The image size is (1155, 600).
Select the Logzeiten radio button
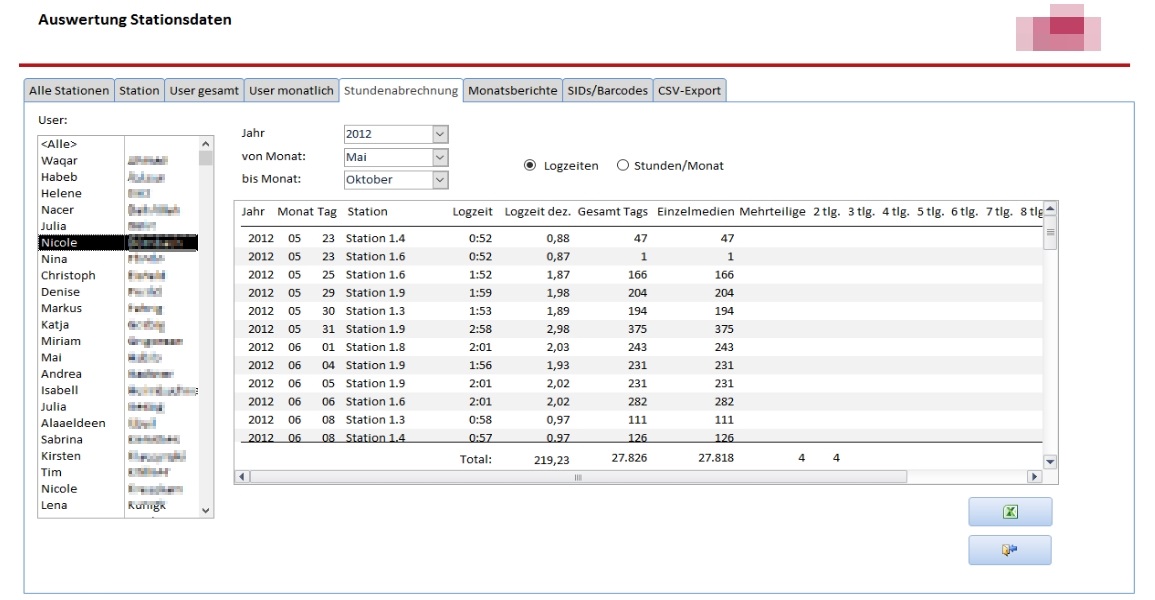pyautogui.click(x=530, y=166)
